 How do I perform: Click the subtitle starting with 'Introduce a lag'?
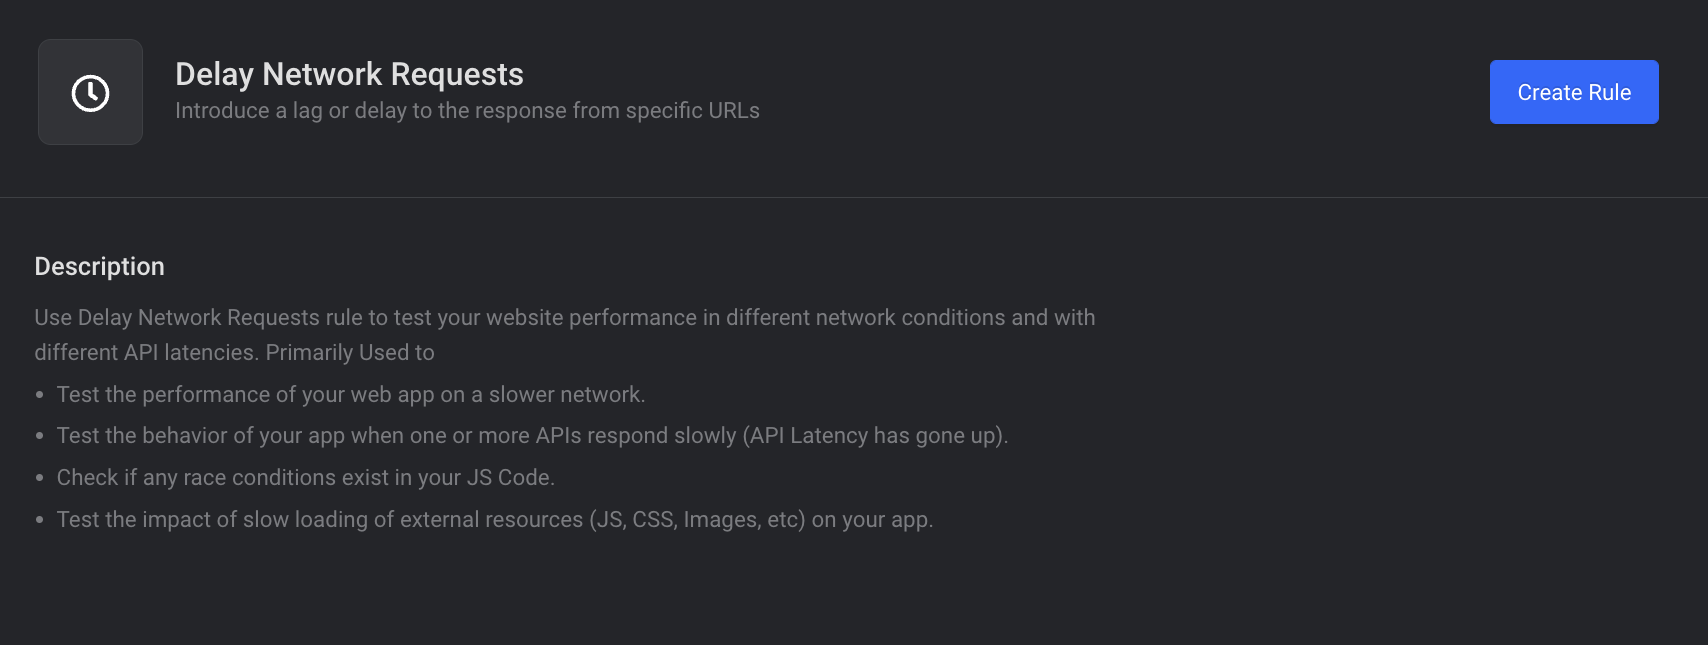tap(467, 111)
